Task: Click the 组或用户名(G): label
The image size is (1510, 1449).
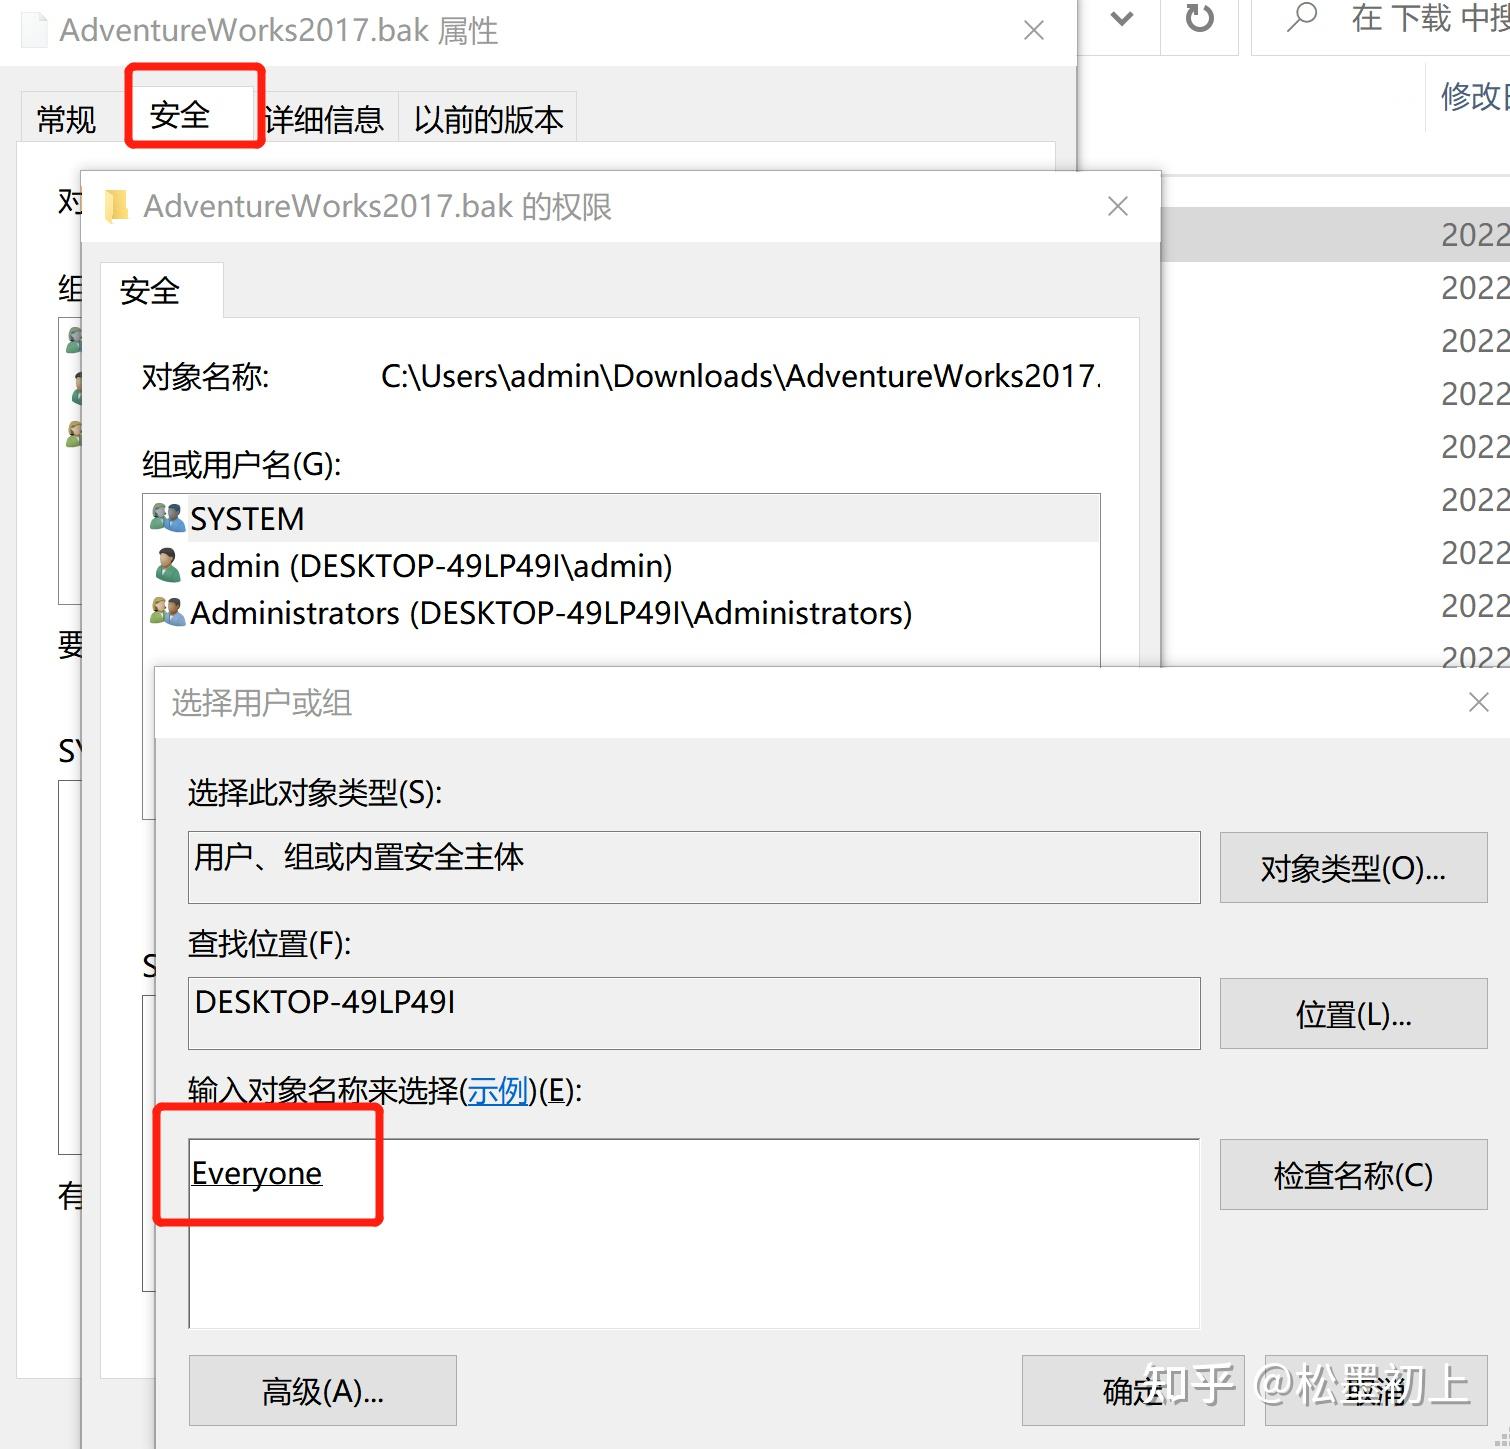Action: [242, 464]
